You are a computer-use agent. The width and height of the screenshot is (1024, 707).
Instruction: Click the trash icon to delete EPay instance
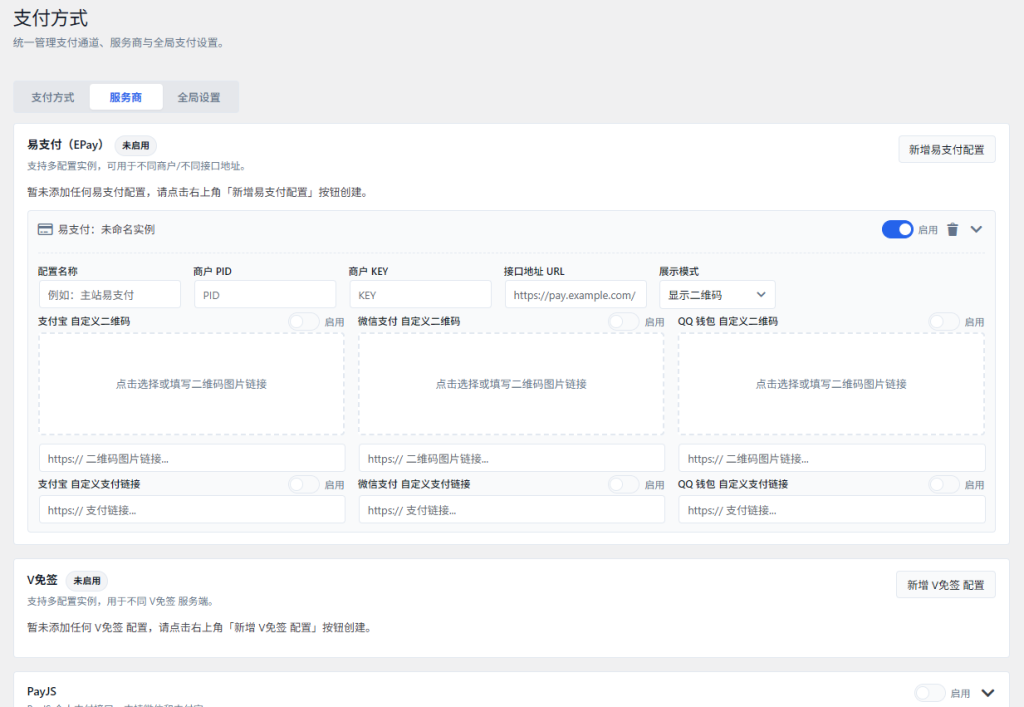(x=952, y=230)
